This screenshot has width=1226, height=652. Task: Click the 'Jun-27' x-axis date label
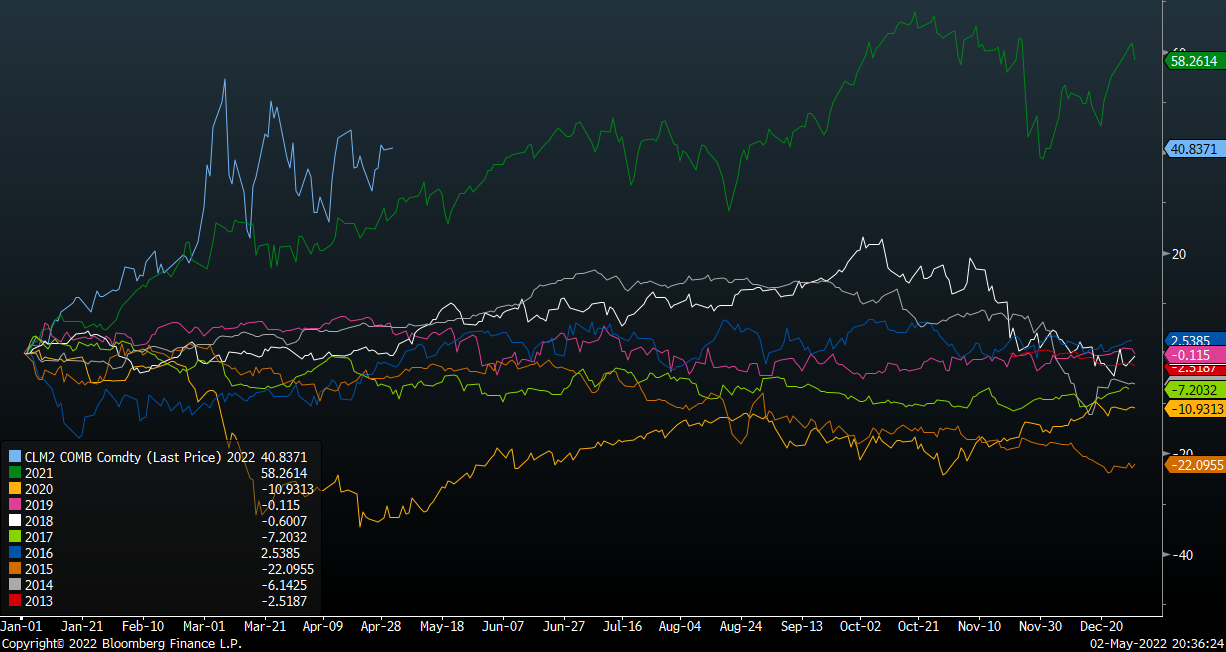[563, 626]
